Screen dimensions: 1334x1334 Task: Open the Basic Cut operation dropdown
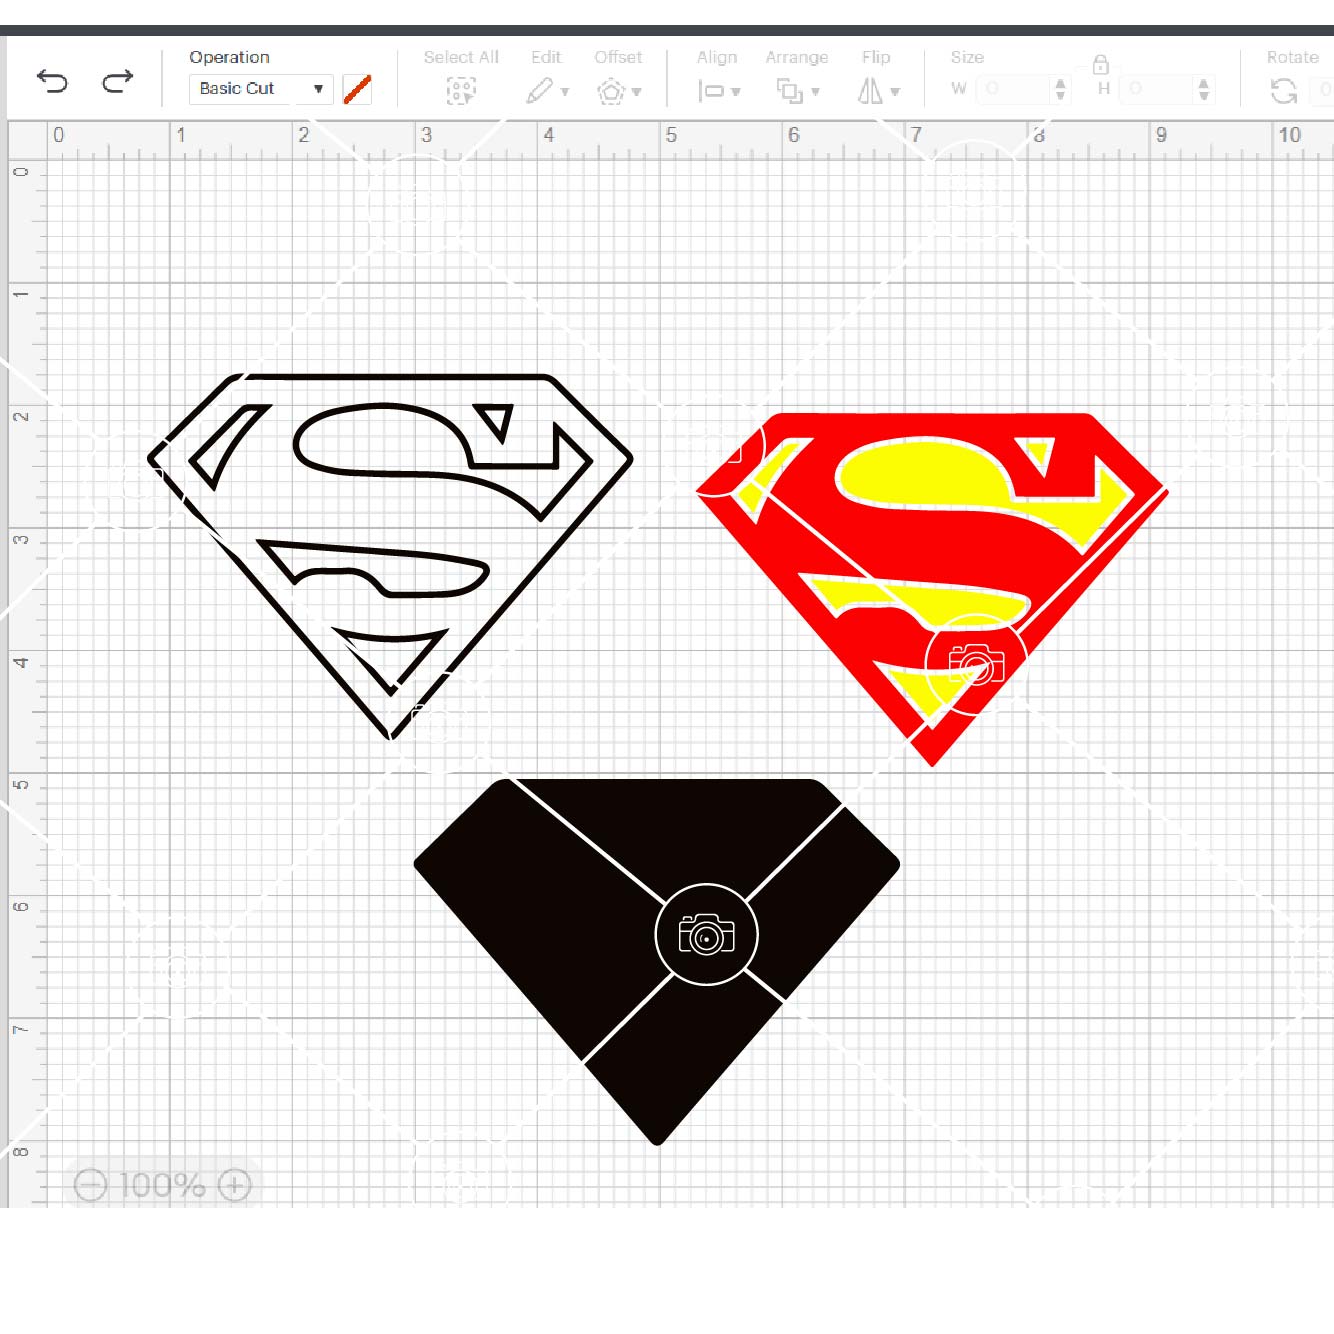tap(261, 88)
